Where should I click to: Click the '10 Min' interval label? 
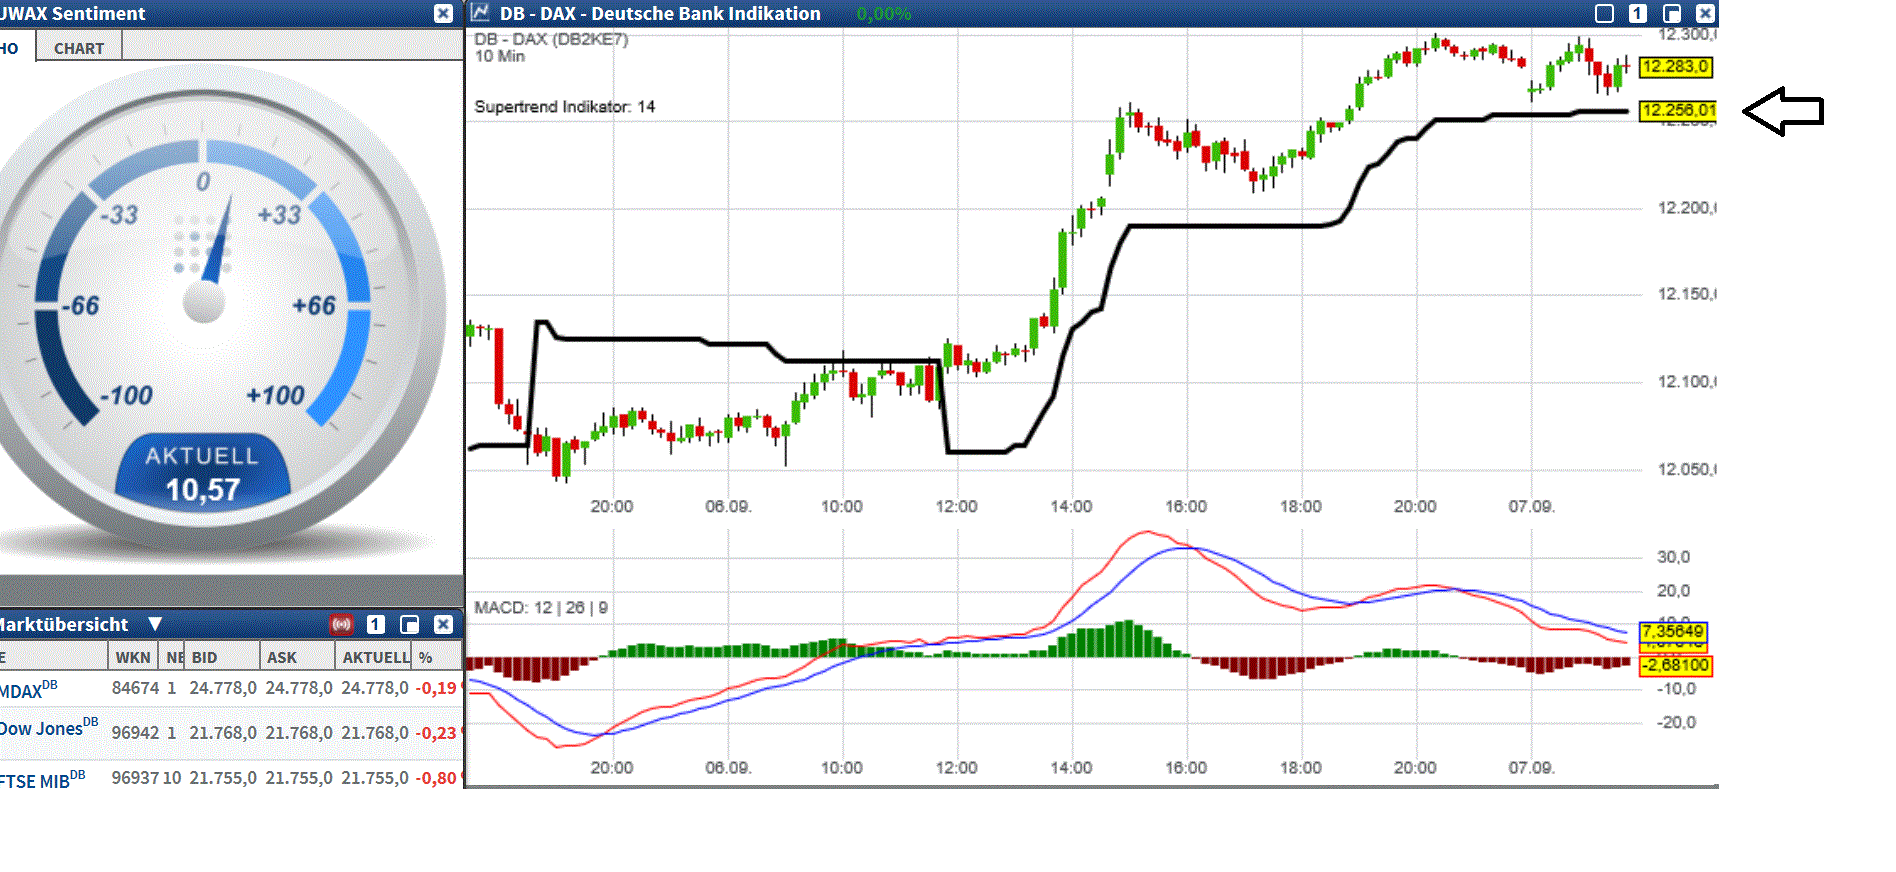point(500,56)
